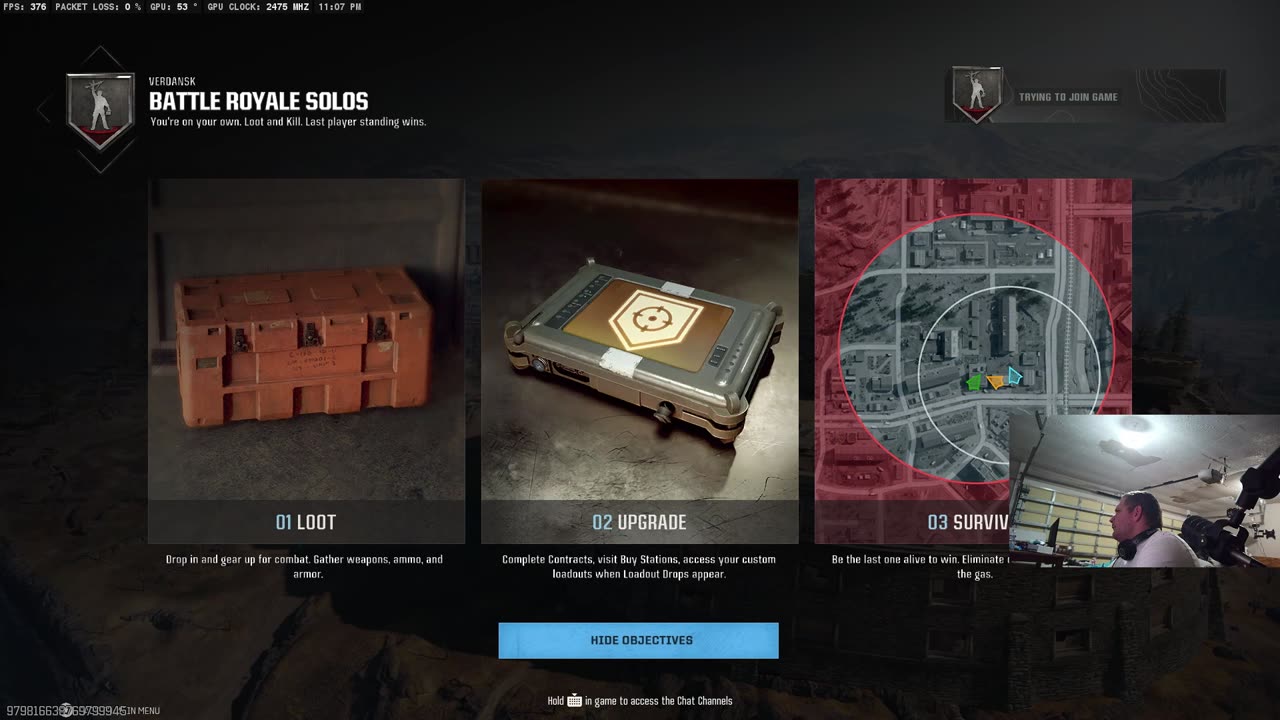This screenshot has height=720, width=1280.
Task: Select the orange loot crate image
Action: [306, 340]
